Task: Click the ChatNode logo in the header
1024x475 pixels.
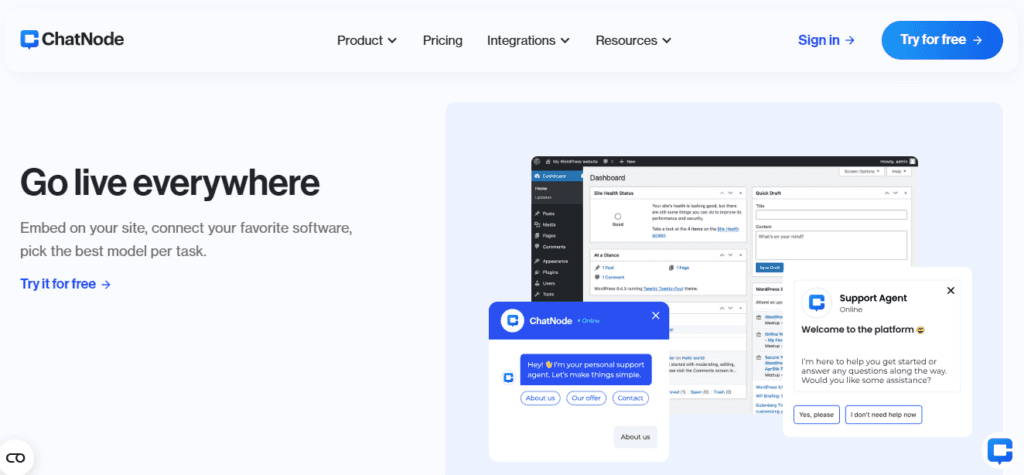Action: [x=72, y=40]
